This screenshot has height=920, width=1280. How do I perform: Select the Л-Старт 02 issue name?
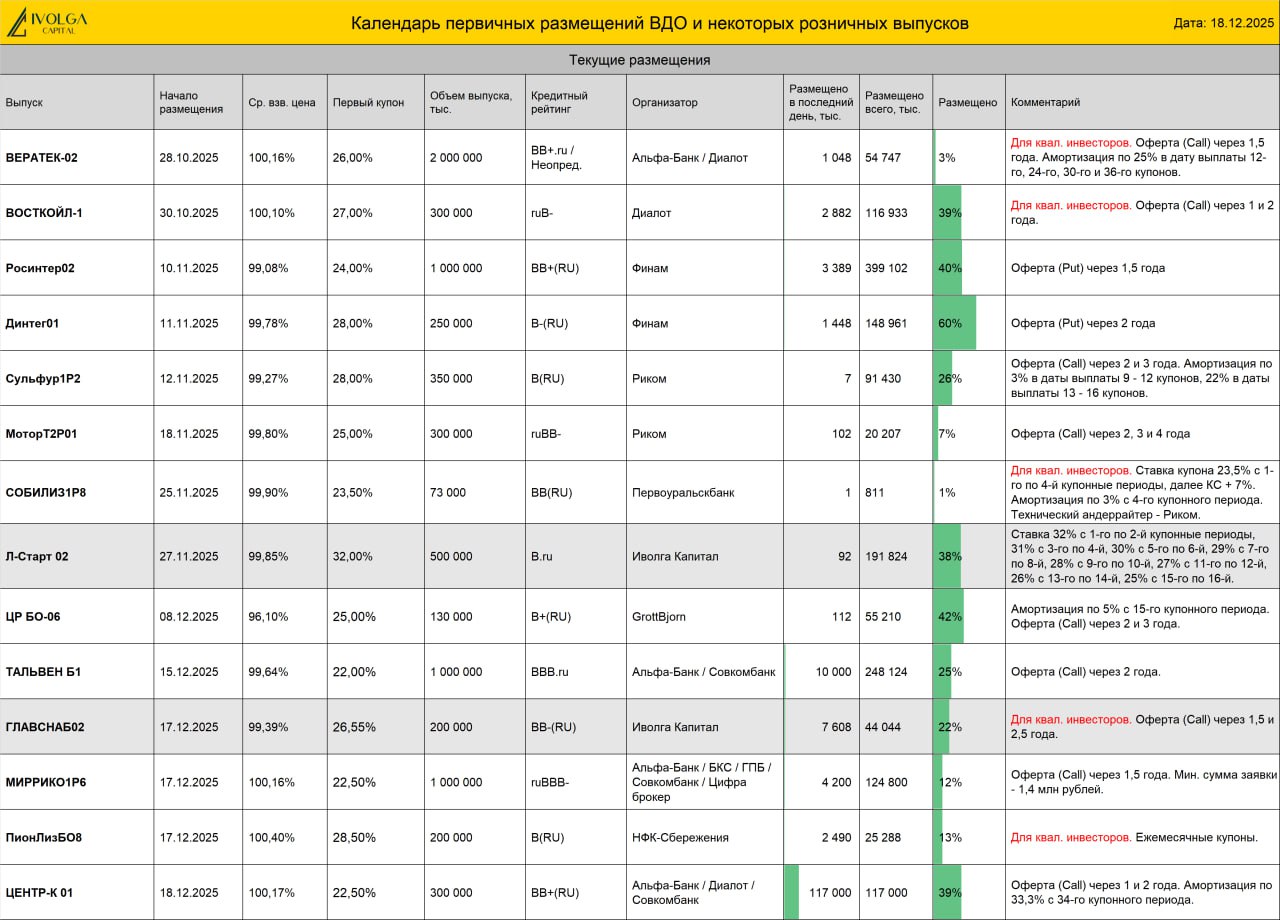pyautogui.click(x=37, y=556)
